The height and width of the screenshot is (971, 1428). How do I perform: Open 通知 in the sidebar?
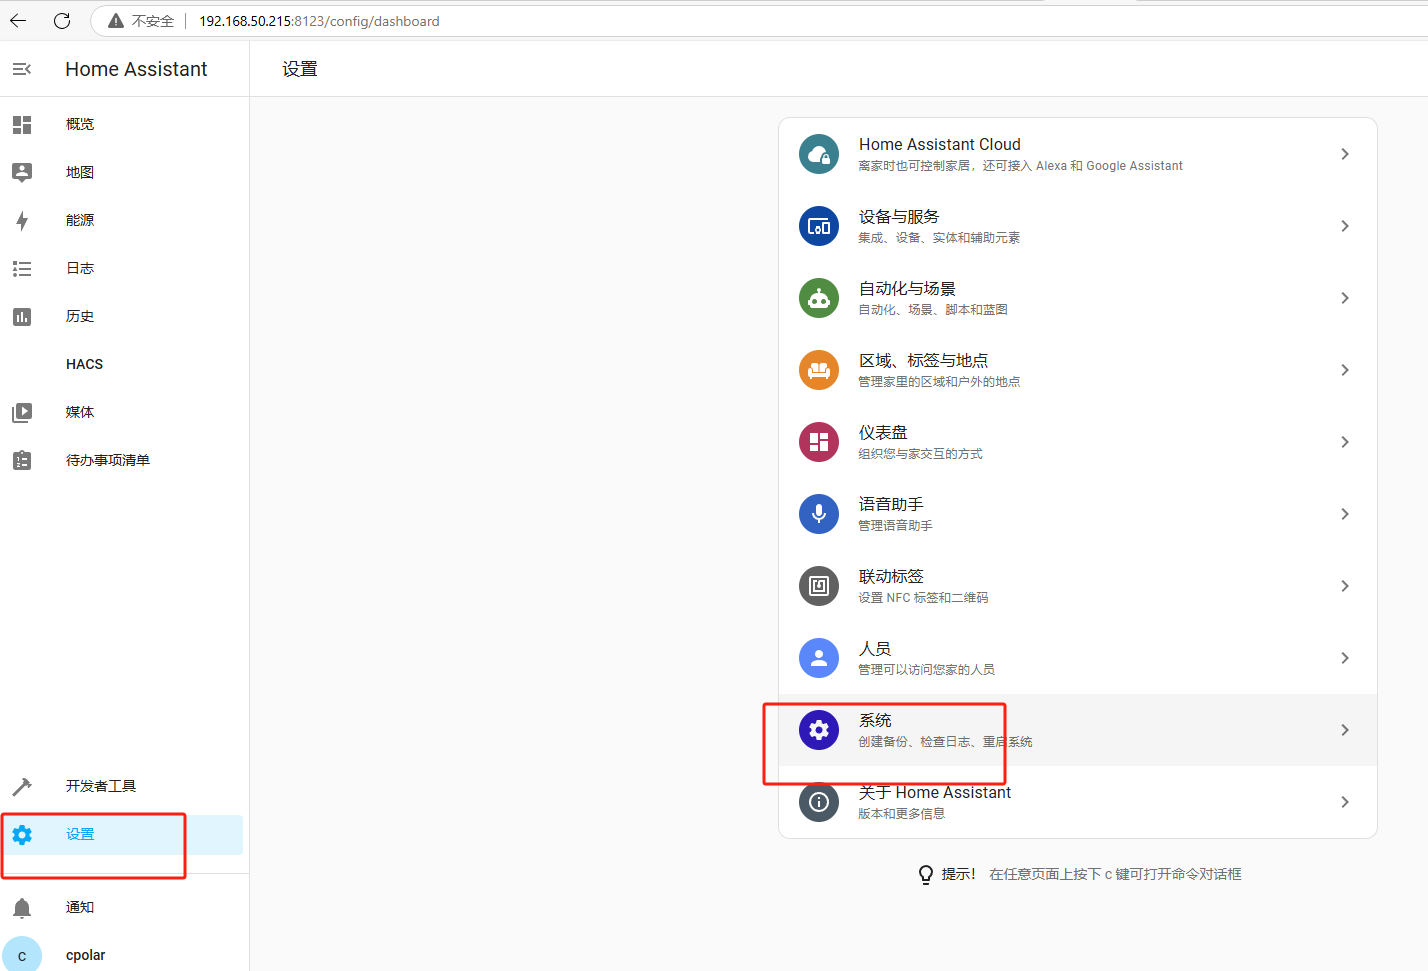124,907
